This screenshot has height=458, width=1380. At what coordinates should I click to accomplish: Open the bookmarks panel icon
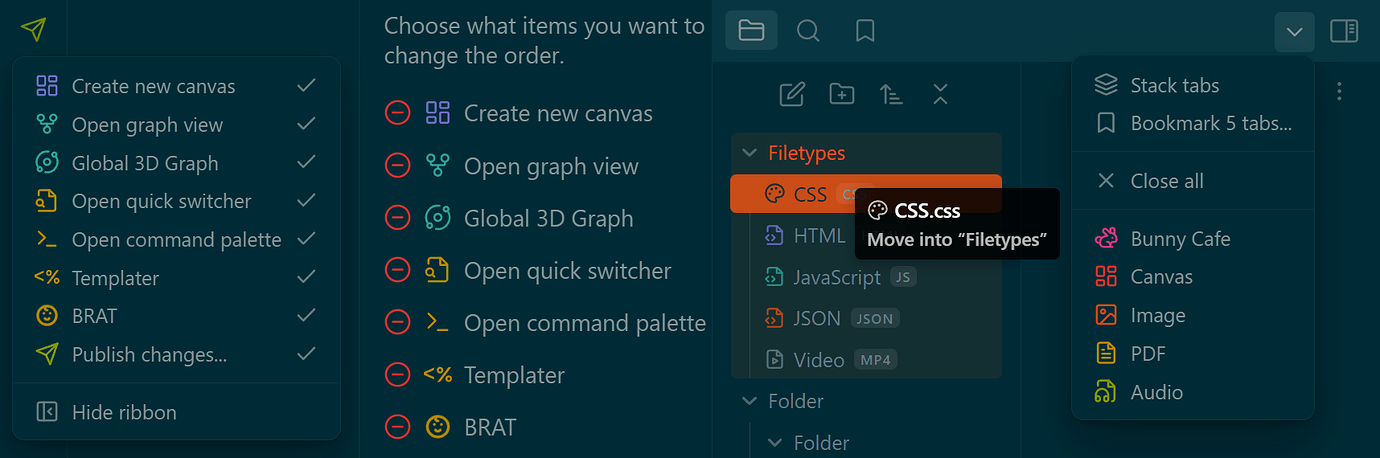(x=865, y=31)
